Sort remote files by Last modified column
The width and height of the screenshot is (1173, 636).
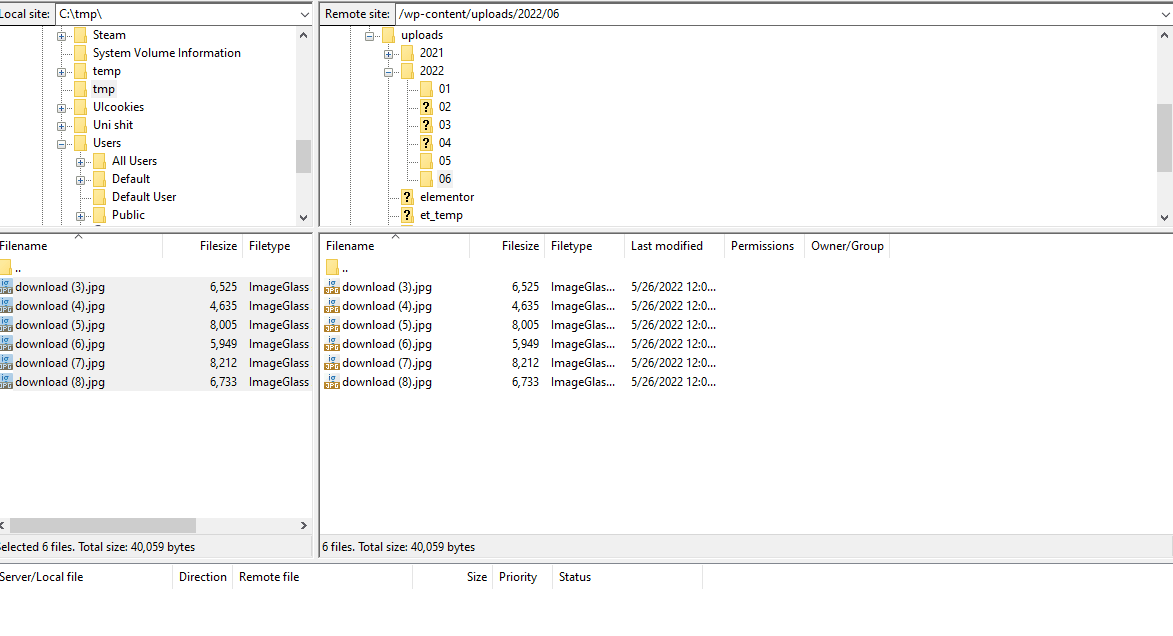(x=674, y=246)
